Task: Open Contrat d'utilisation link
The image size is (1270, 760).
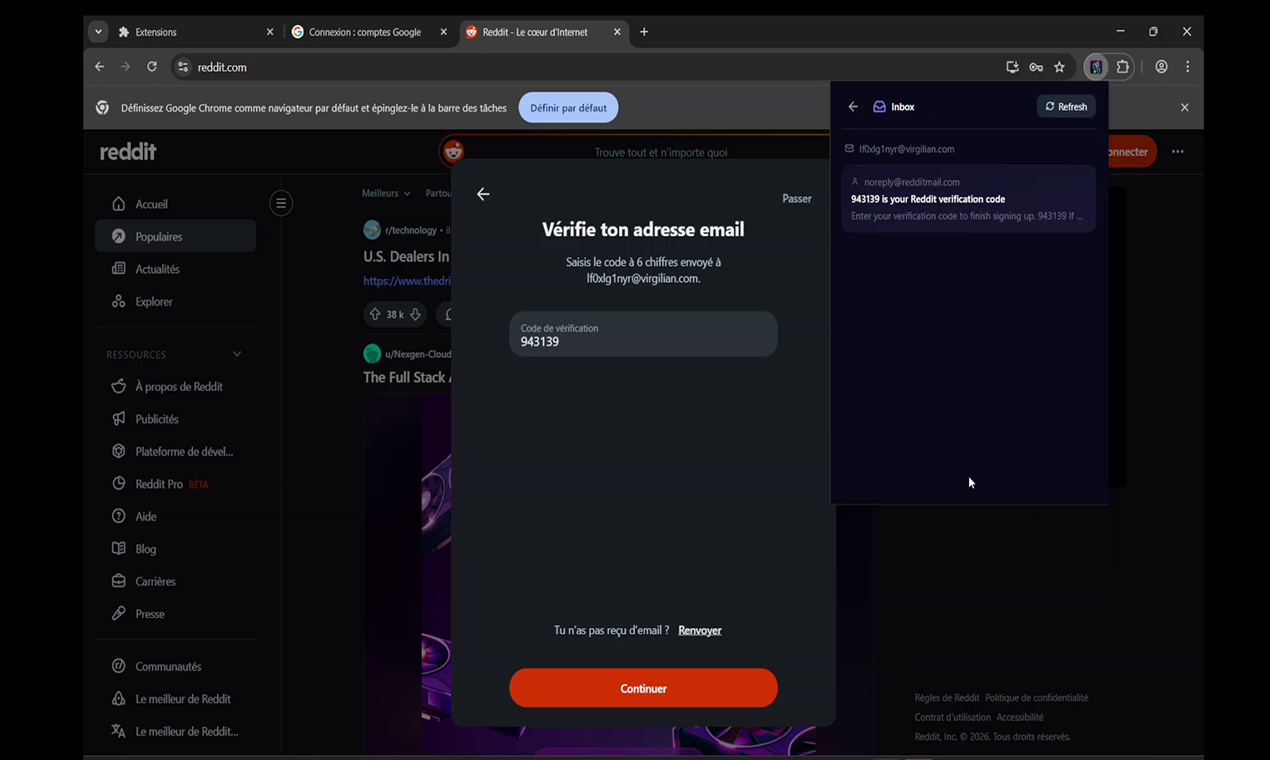Action: pos(953,717)
